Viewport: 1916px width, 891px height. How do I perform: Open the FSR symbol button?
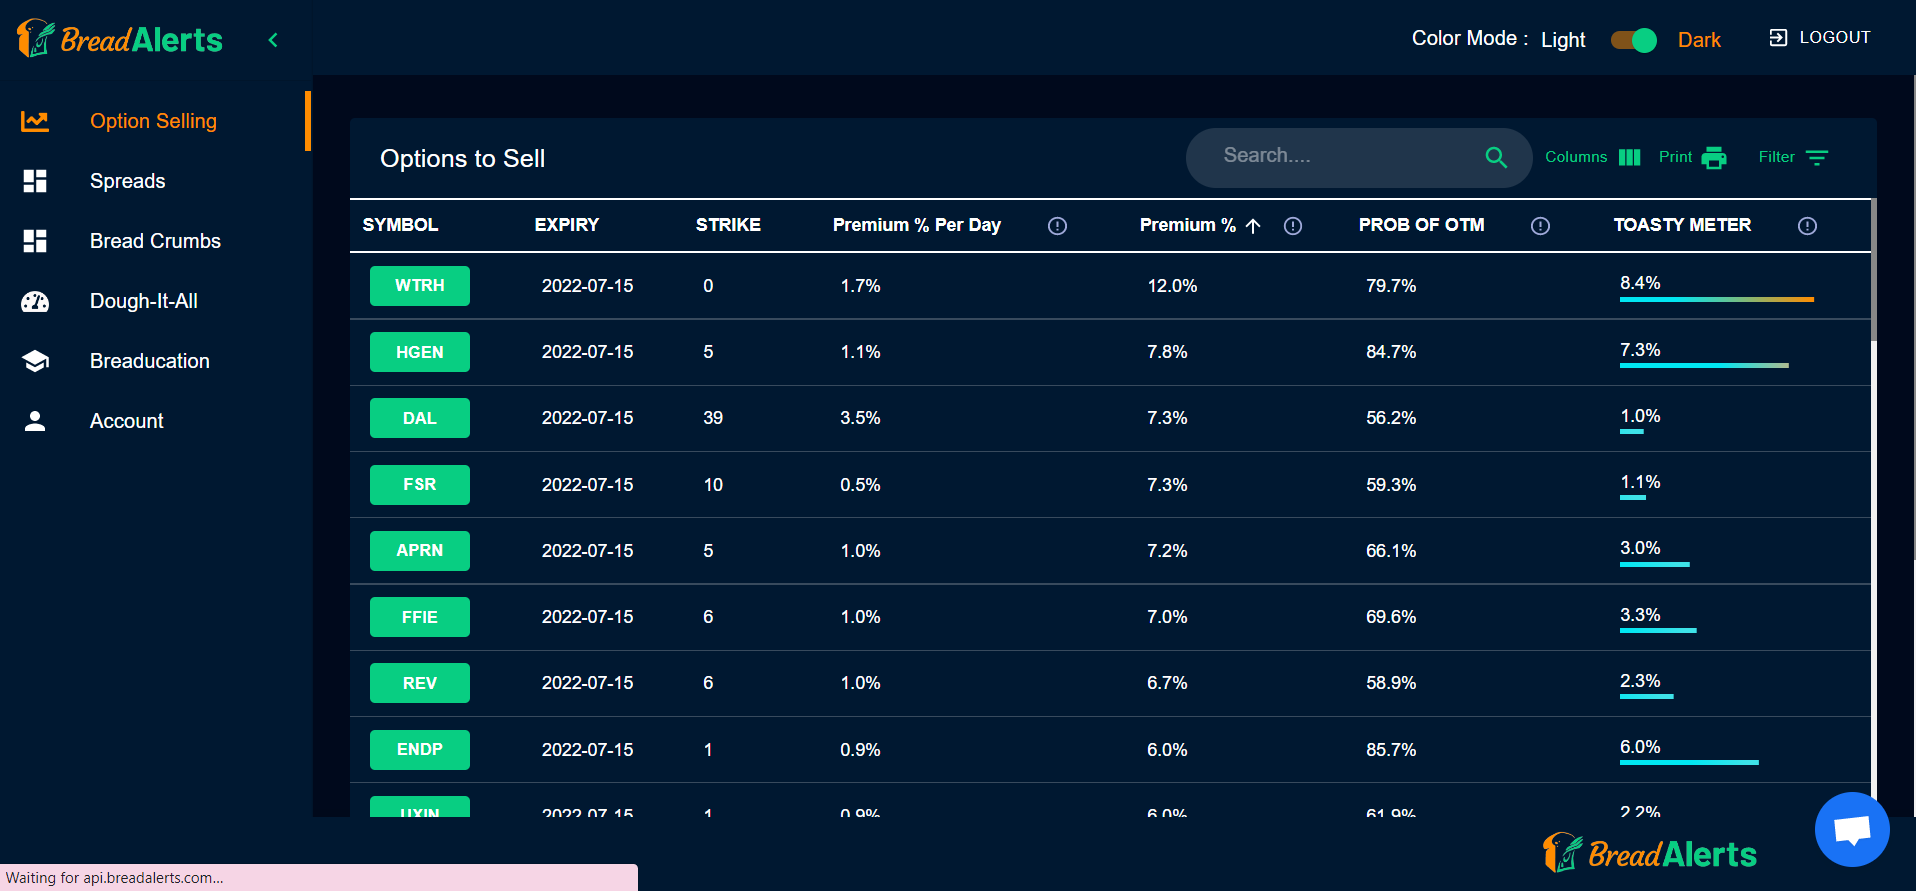coord(420,485)
